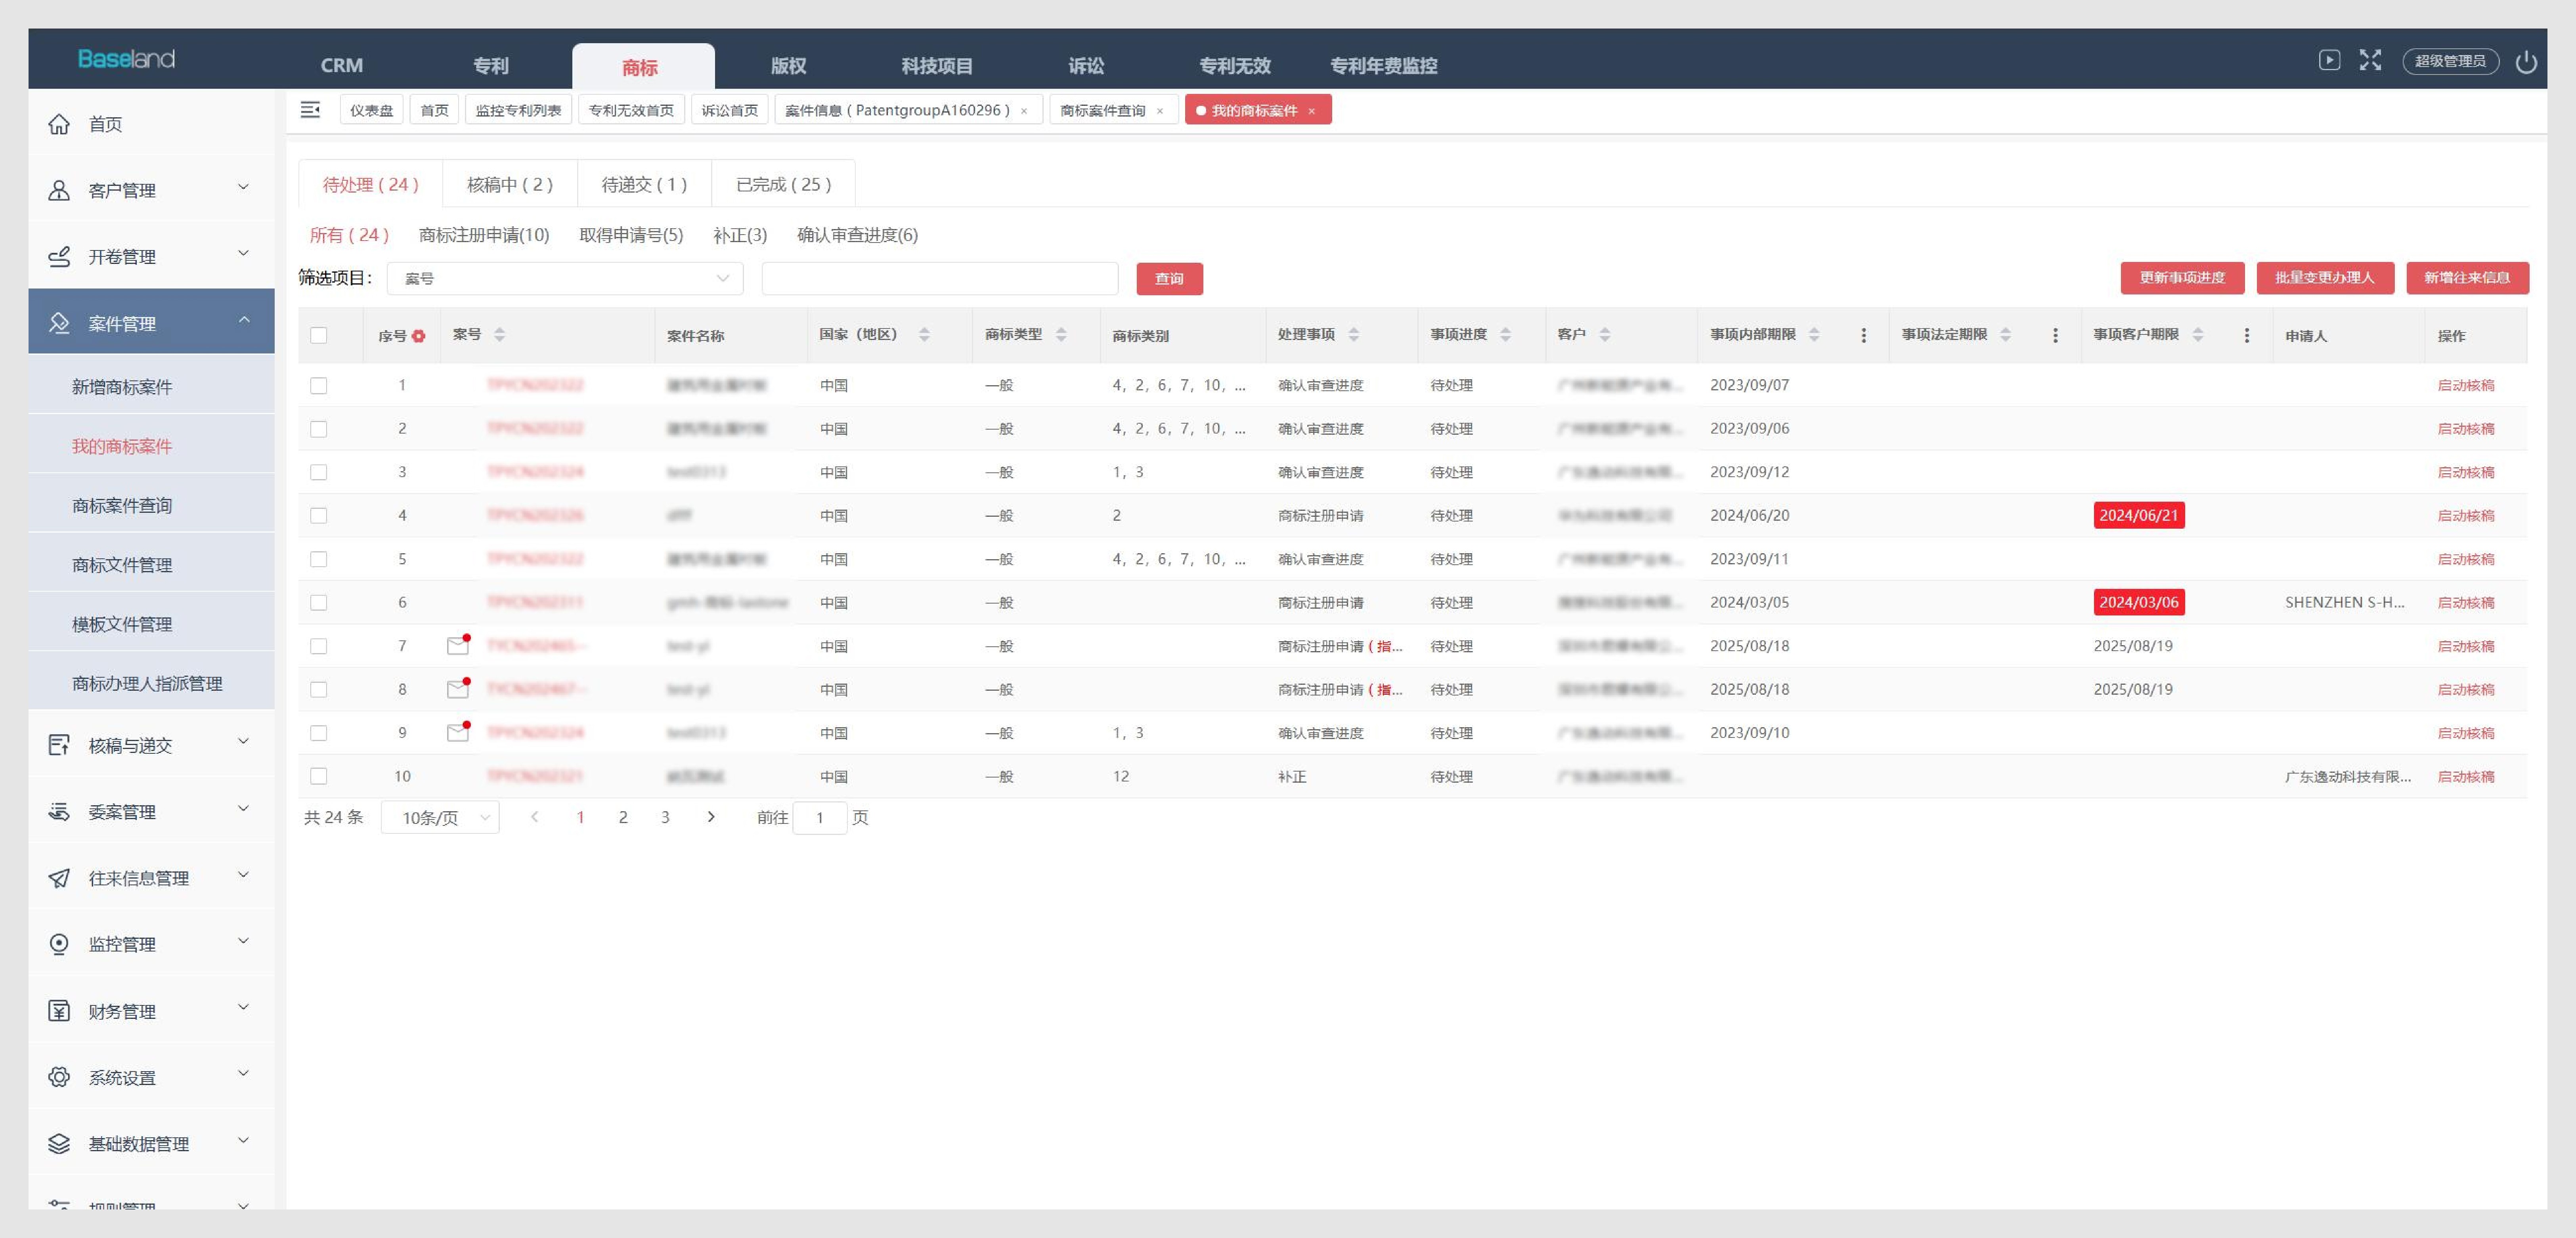Expand the 财务管理 chevron
The width and height of the screenshot is (2576, 1238).
point(243,1007)
